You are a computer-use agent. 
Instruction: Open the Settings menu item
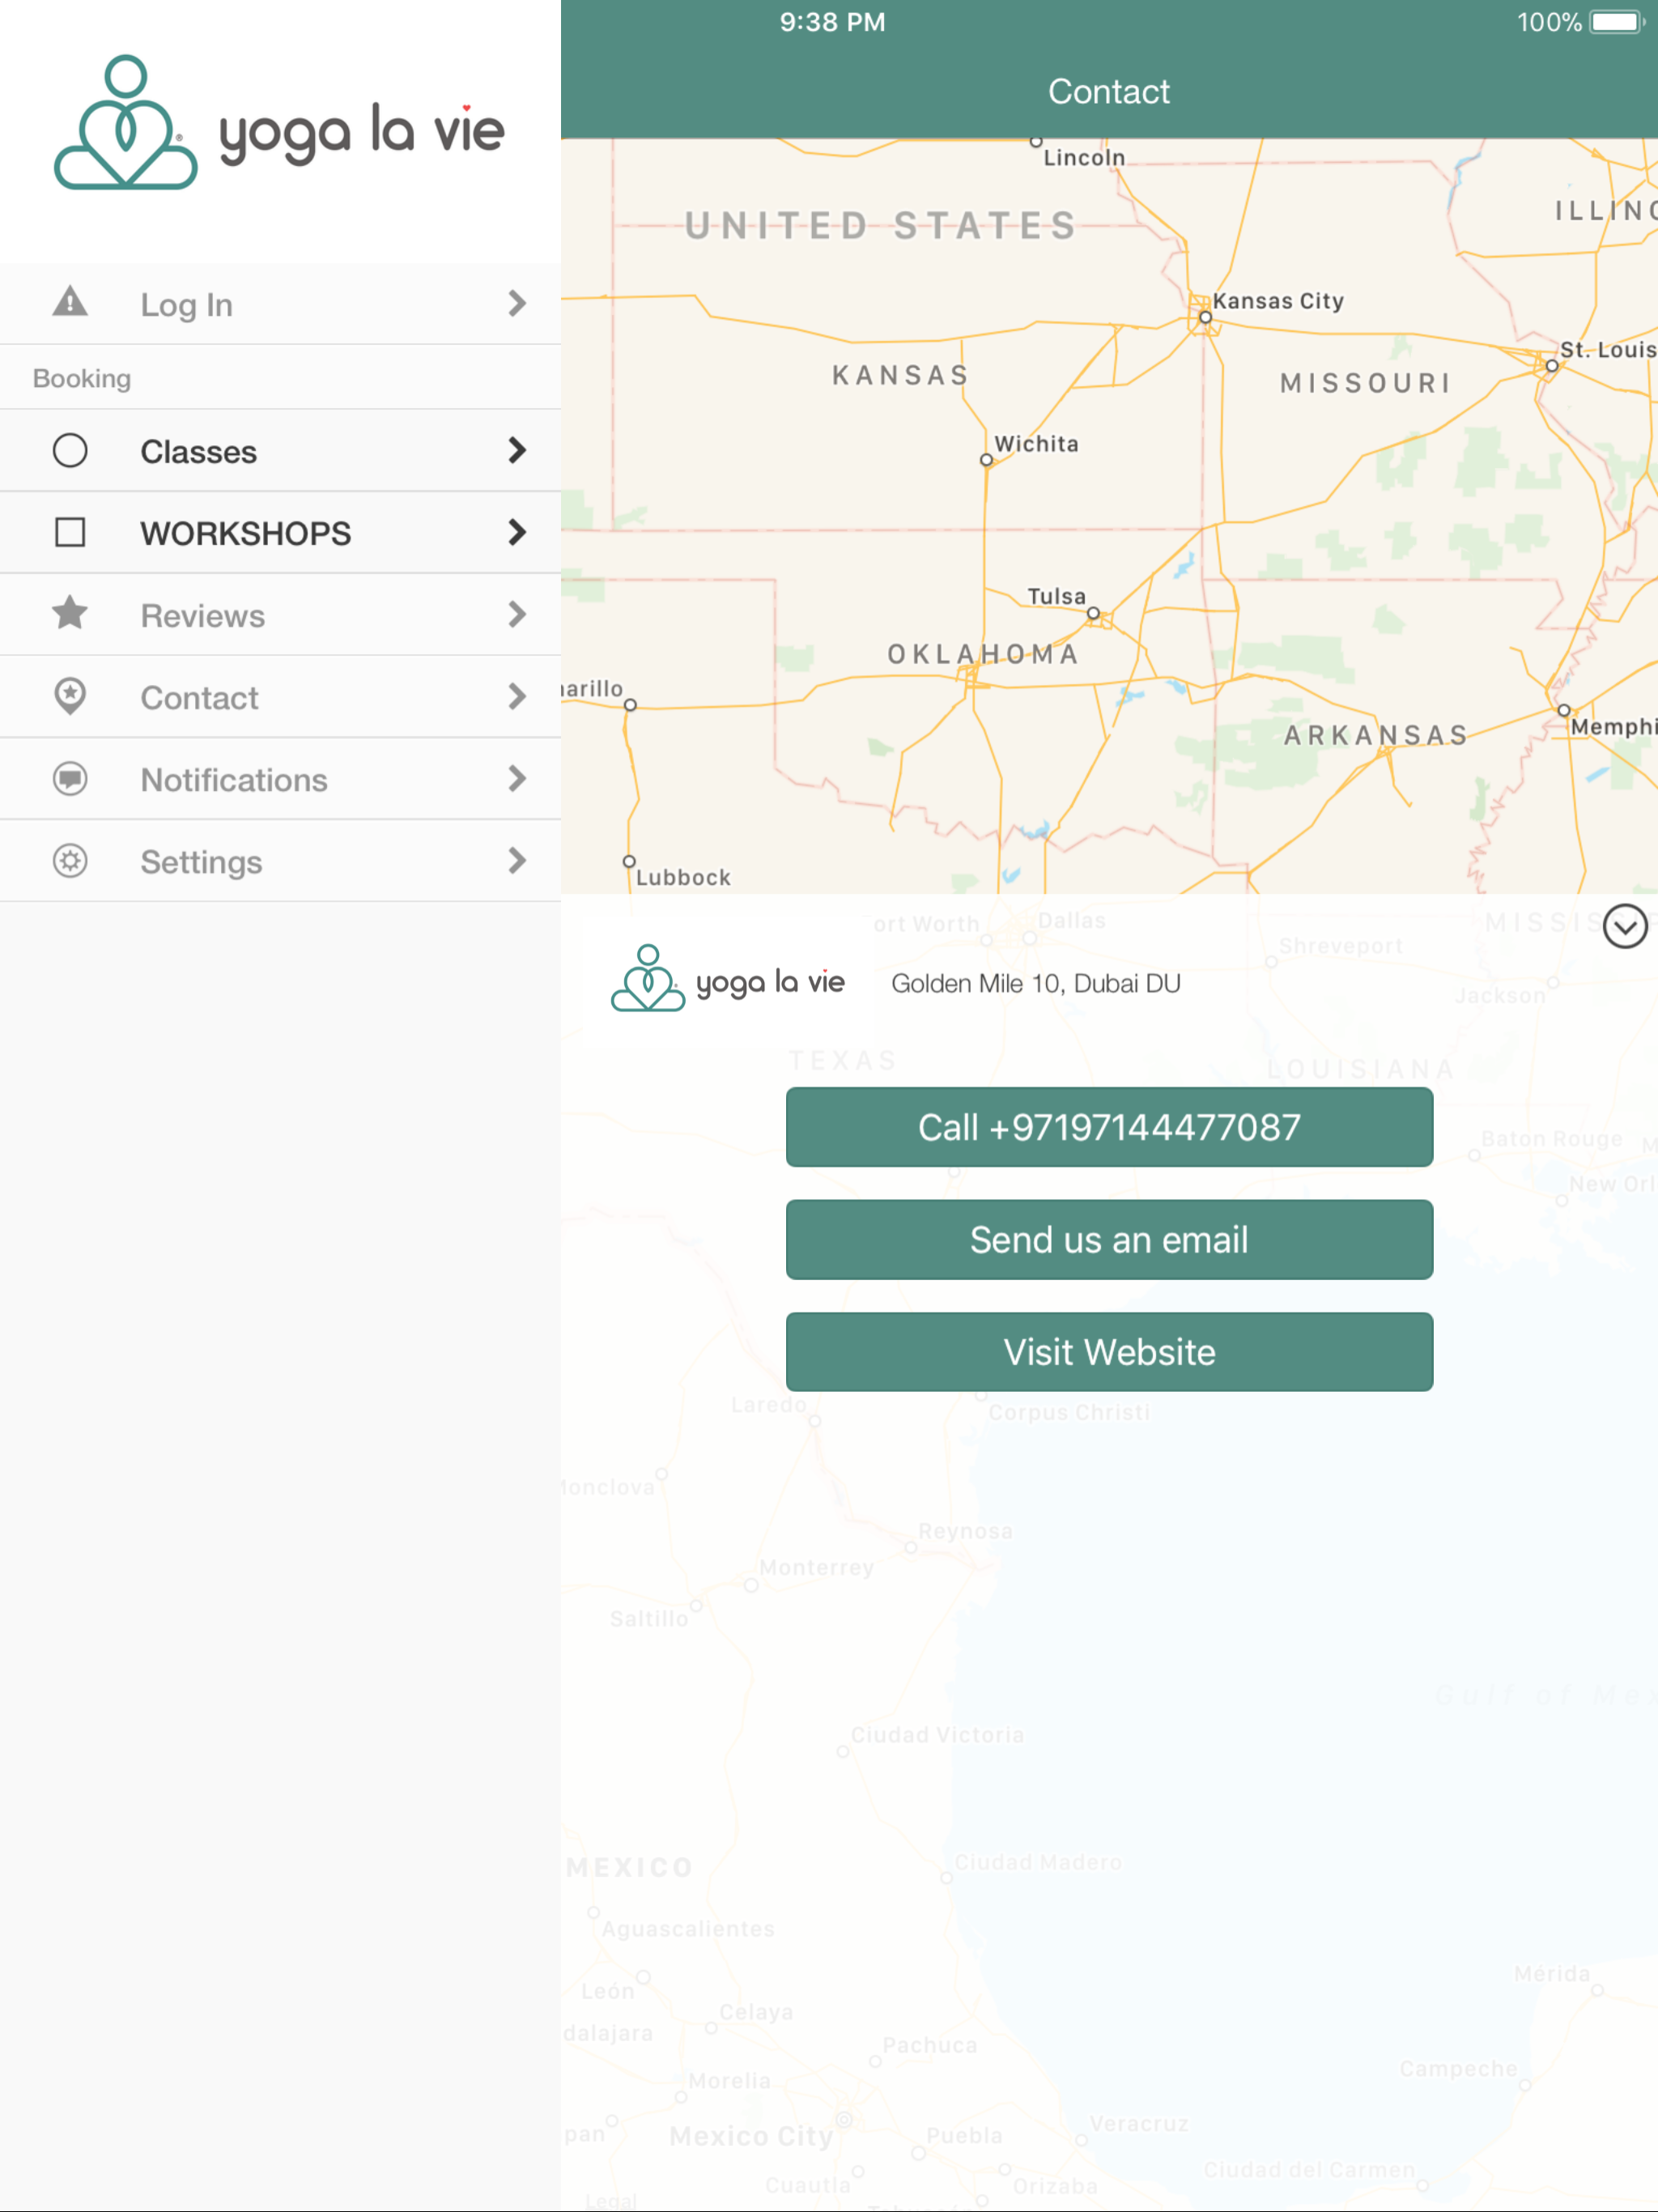pyautogui.click(x=280, y=860)
